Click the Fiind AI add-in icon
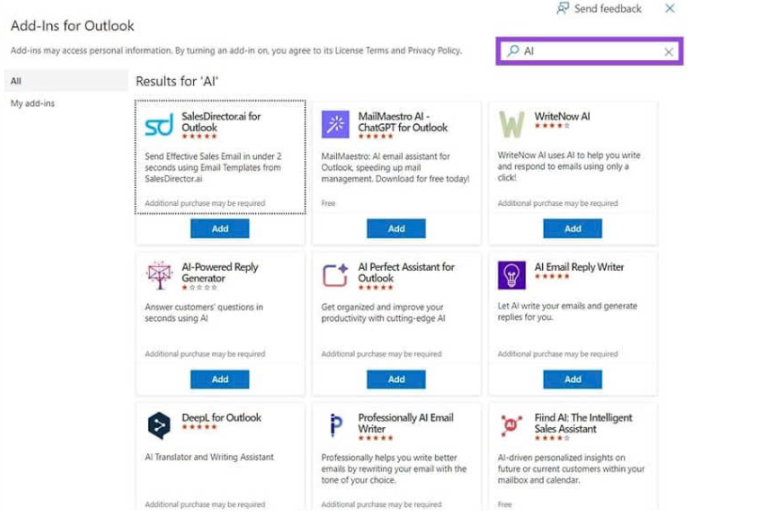Image resolution: width=765 pixels, height=526 pixels. click(512, 425)
